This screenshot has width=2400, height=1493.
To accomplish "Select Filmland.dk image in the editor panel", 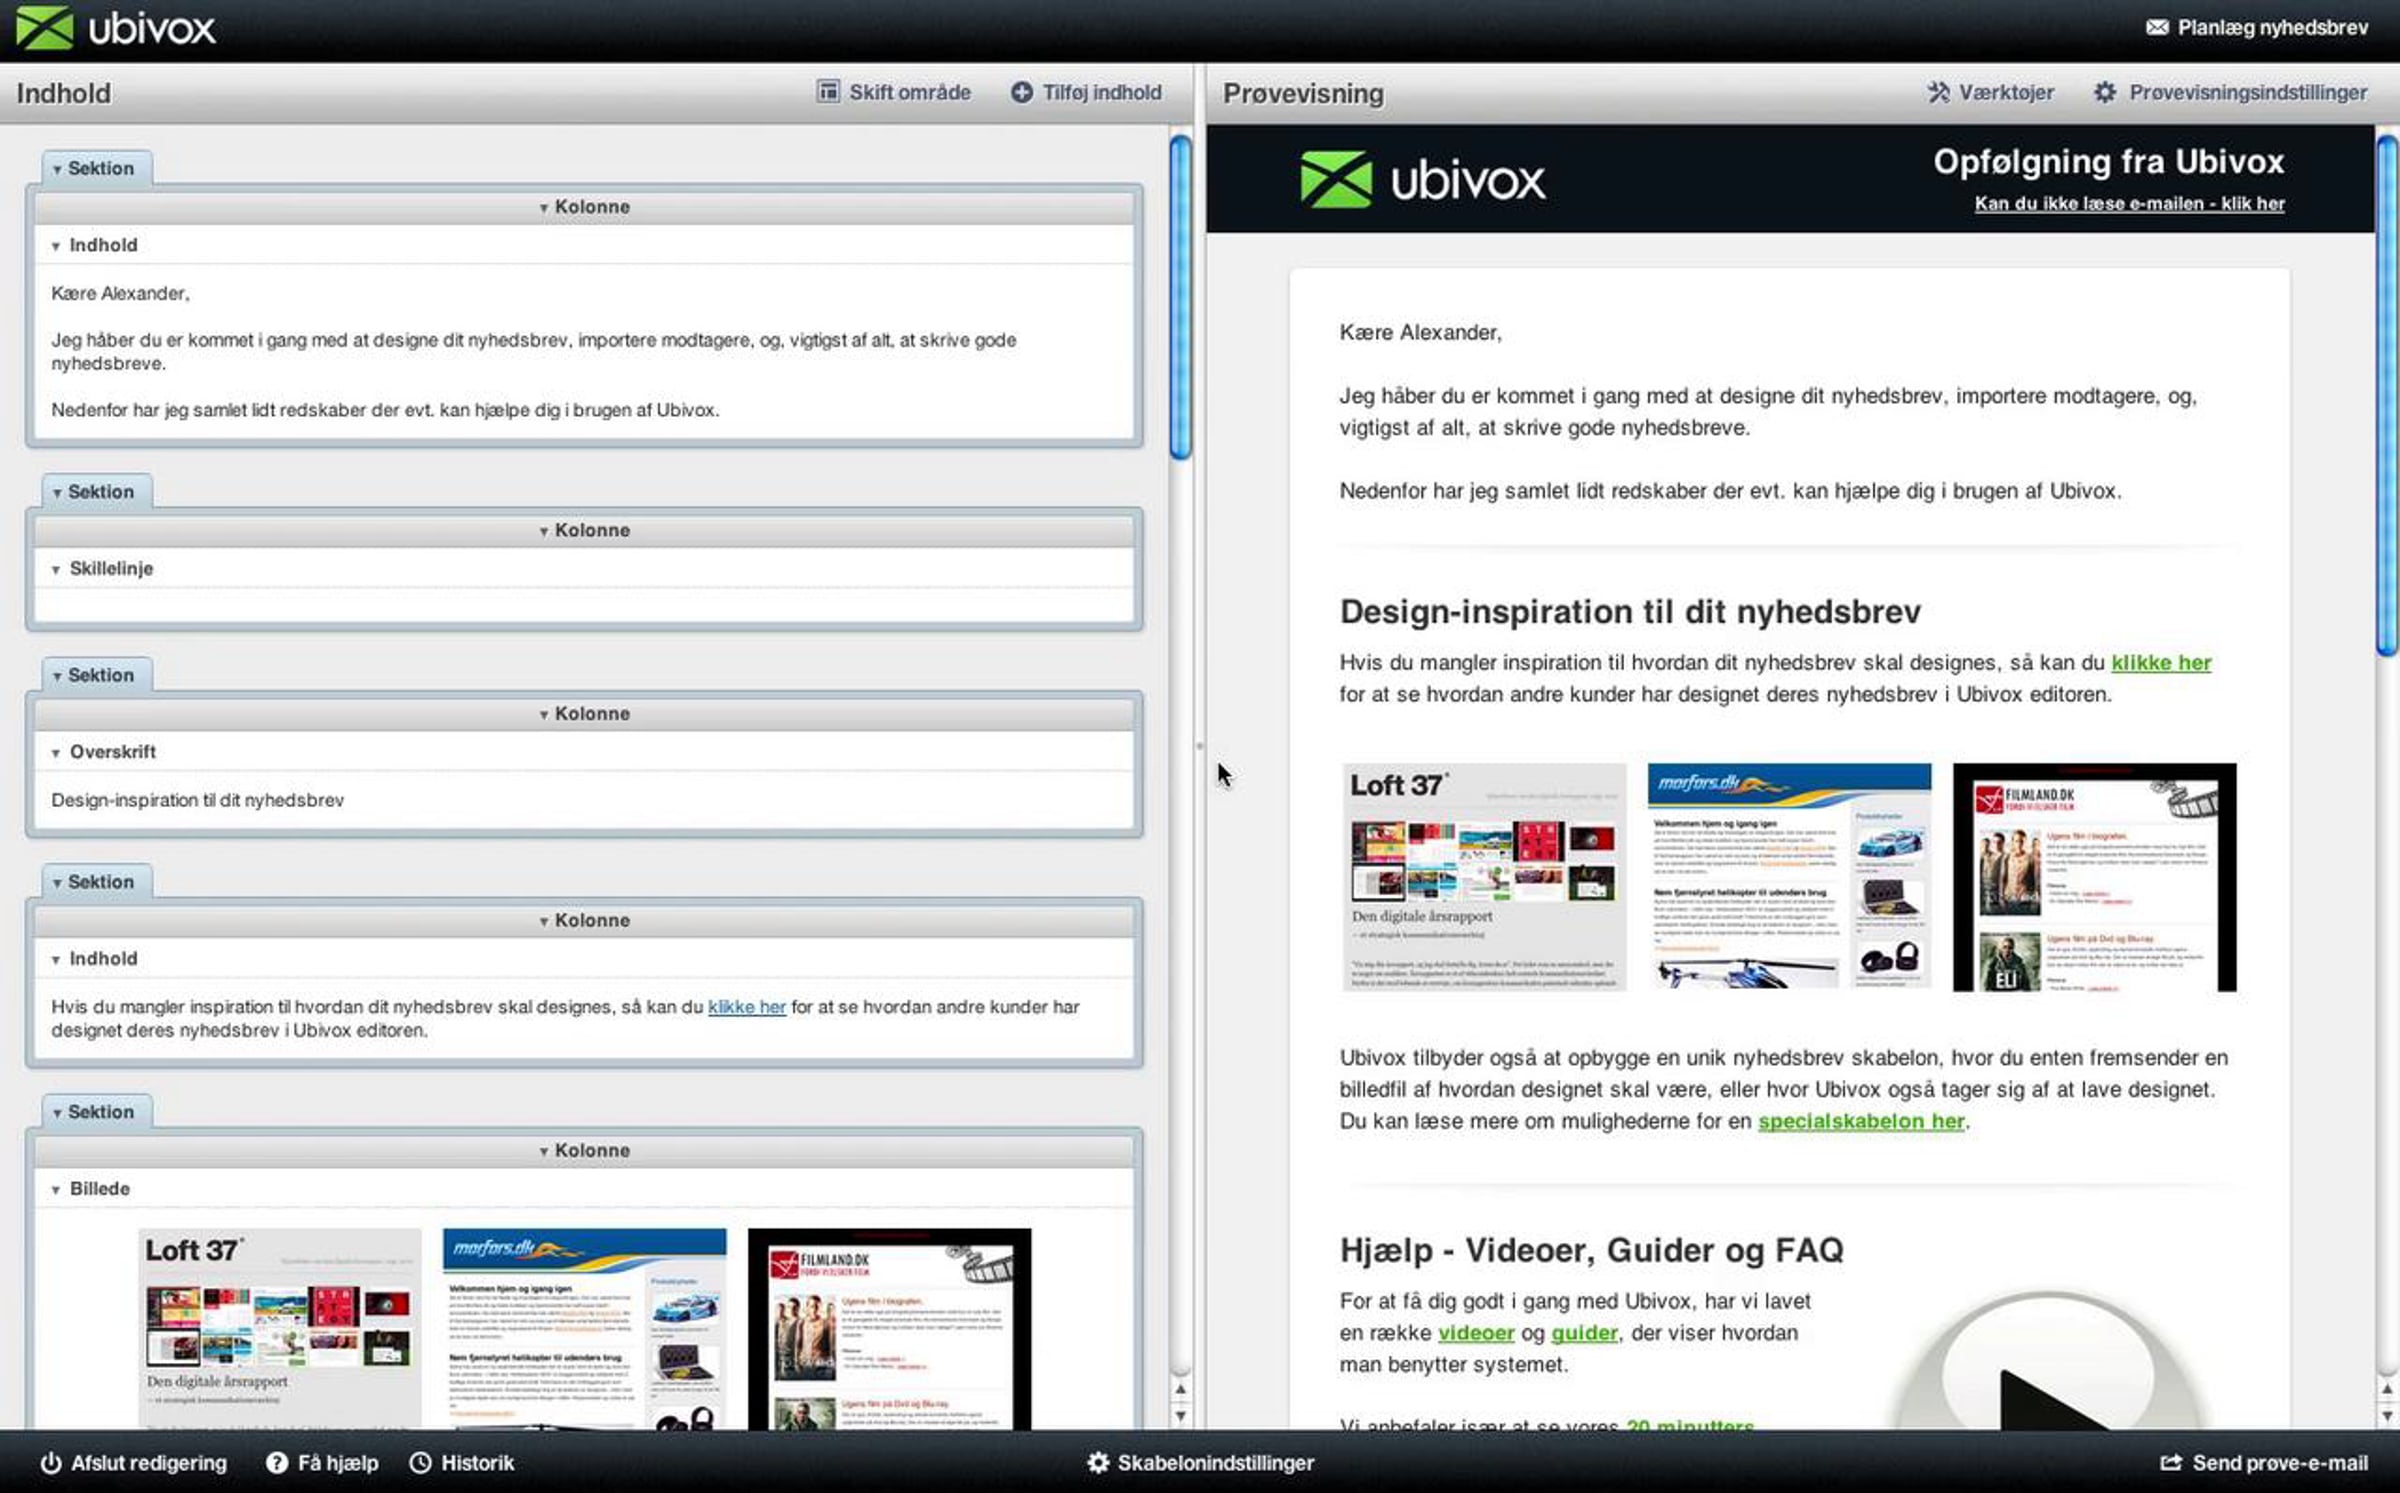I will coord(889,1328).
